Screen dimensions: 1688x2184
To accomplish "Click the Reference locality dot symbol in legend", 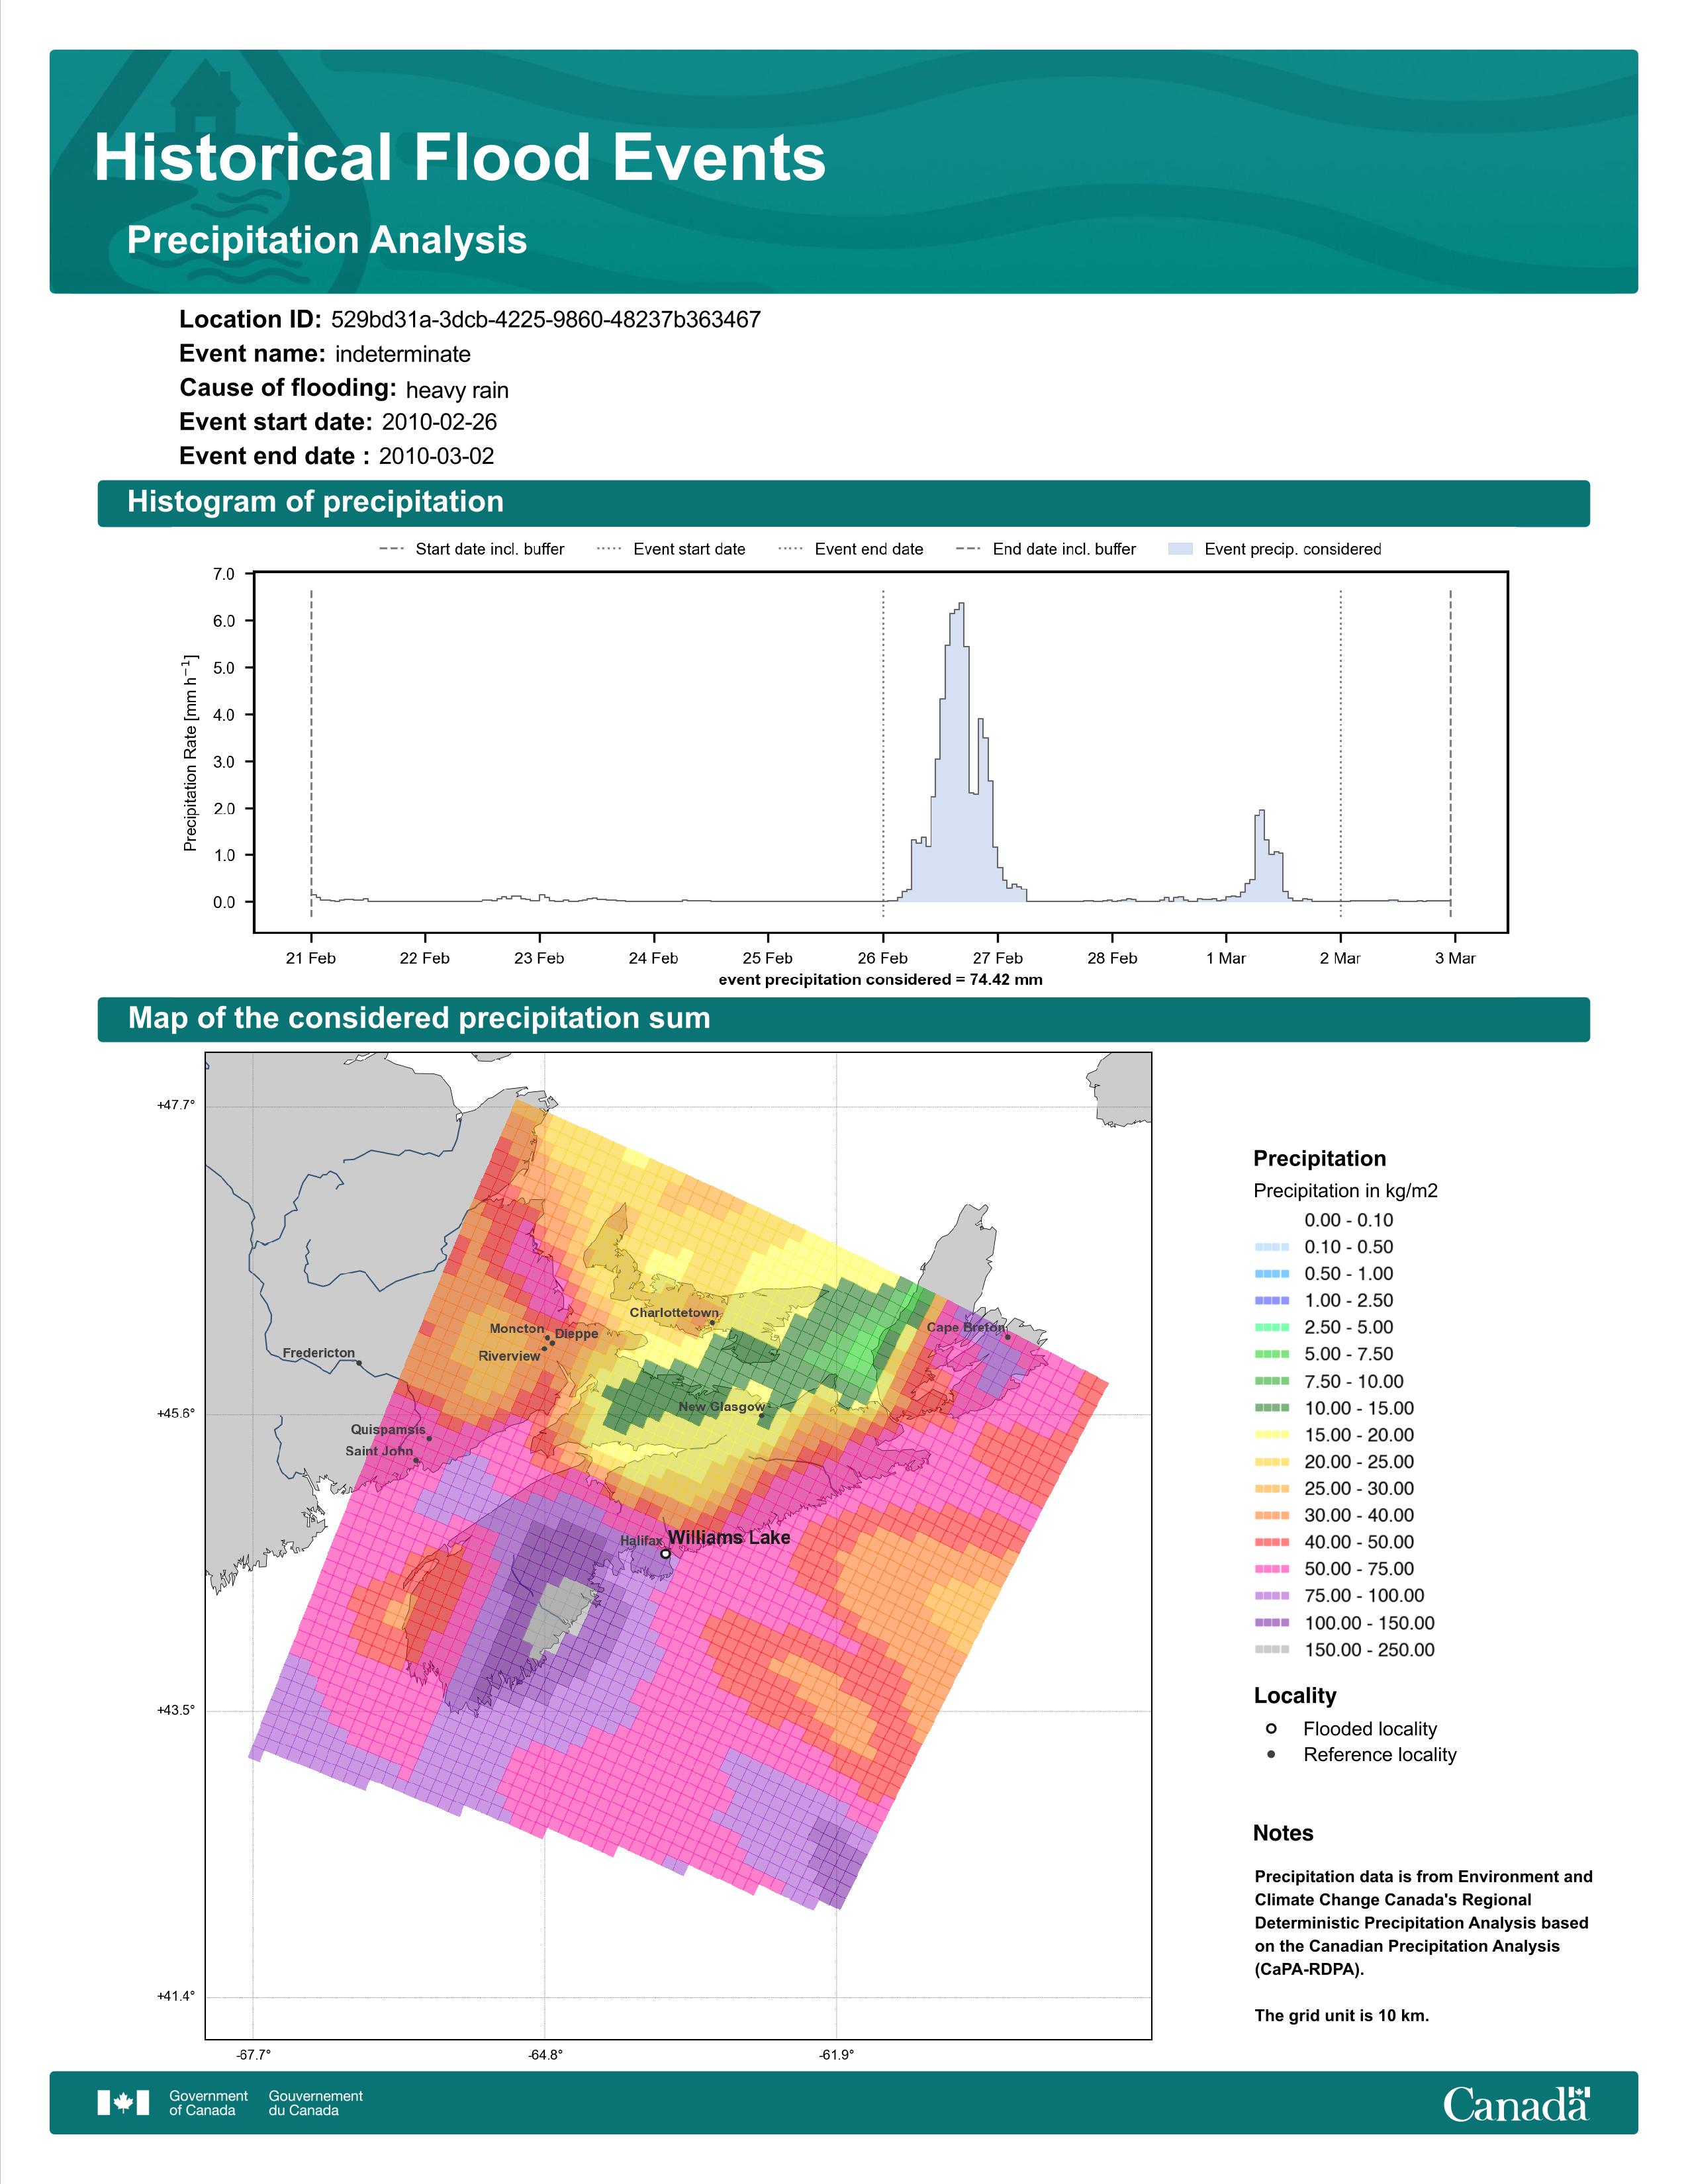I will coord(1271,1754).
